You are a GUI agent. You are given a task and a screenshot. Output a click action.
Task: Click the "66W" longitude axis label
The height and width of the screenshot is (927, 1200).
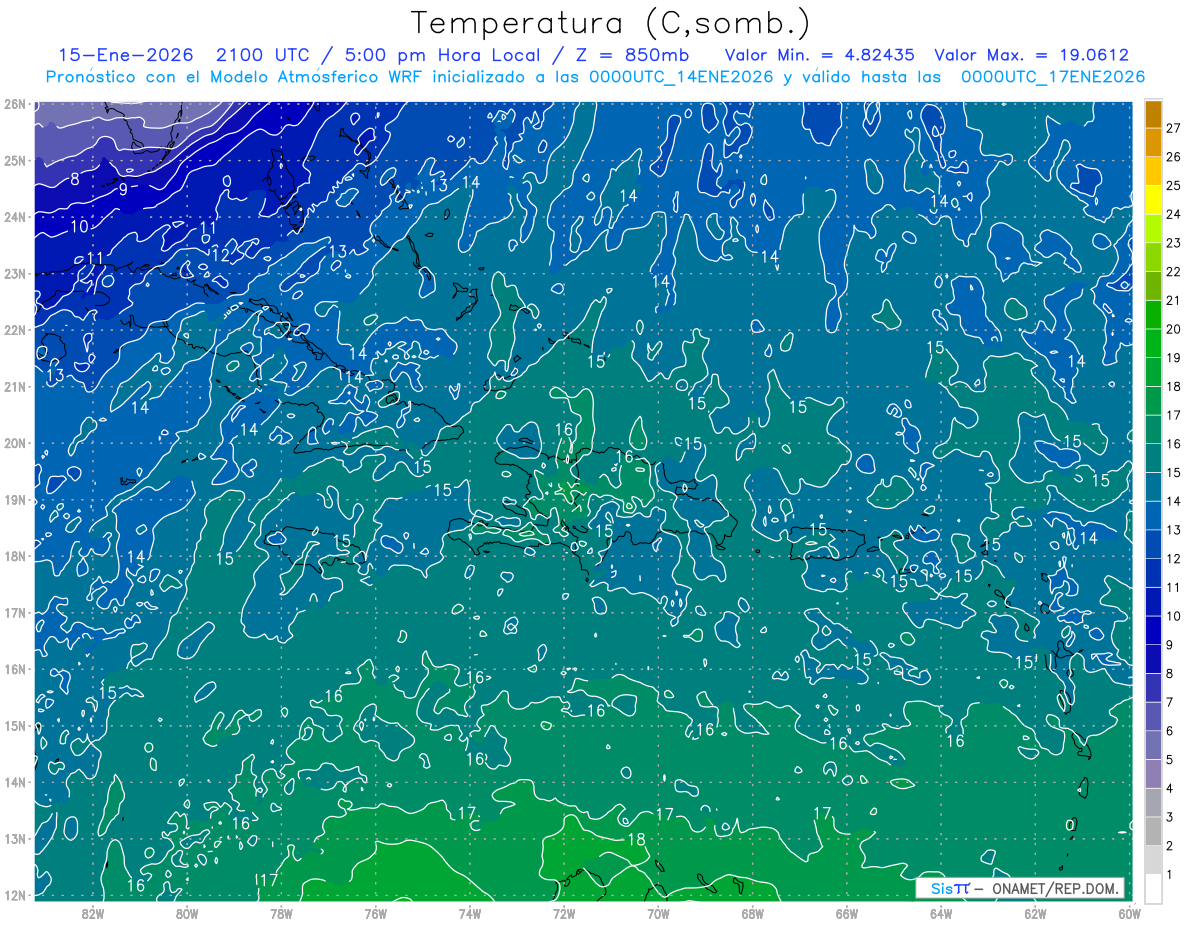(847, 912)
